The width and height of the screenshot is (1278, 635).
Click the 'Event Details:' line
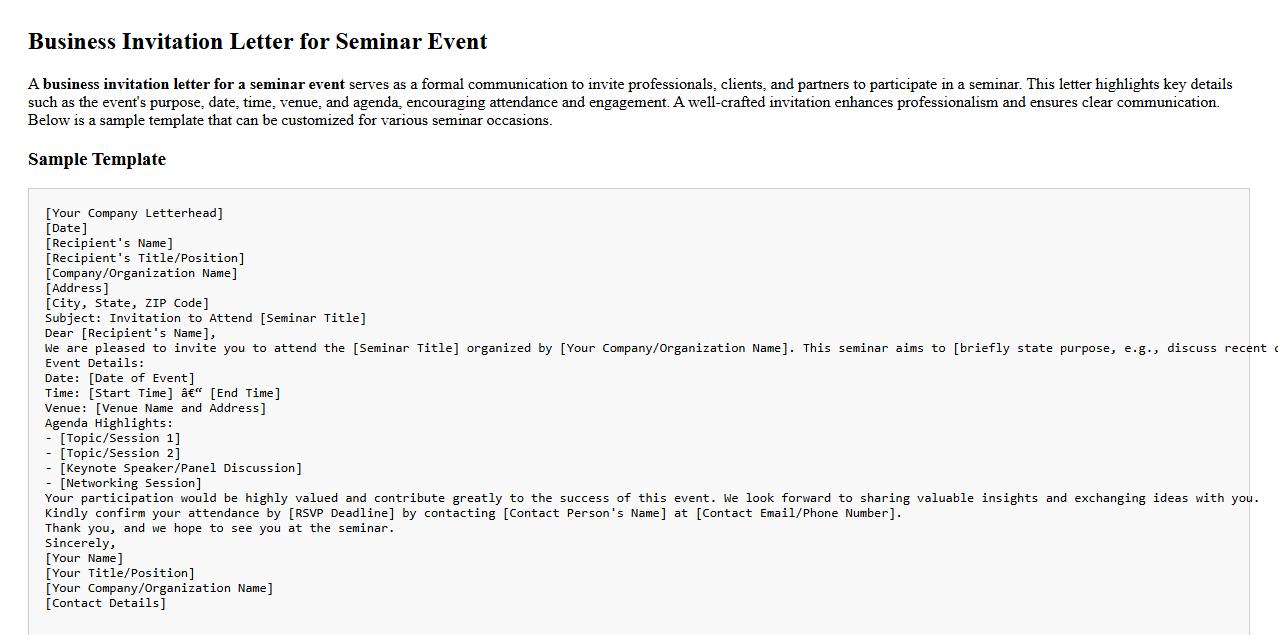pos(94,363)
